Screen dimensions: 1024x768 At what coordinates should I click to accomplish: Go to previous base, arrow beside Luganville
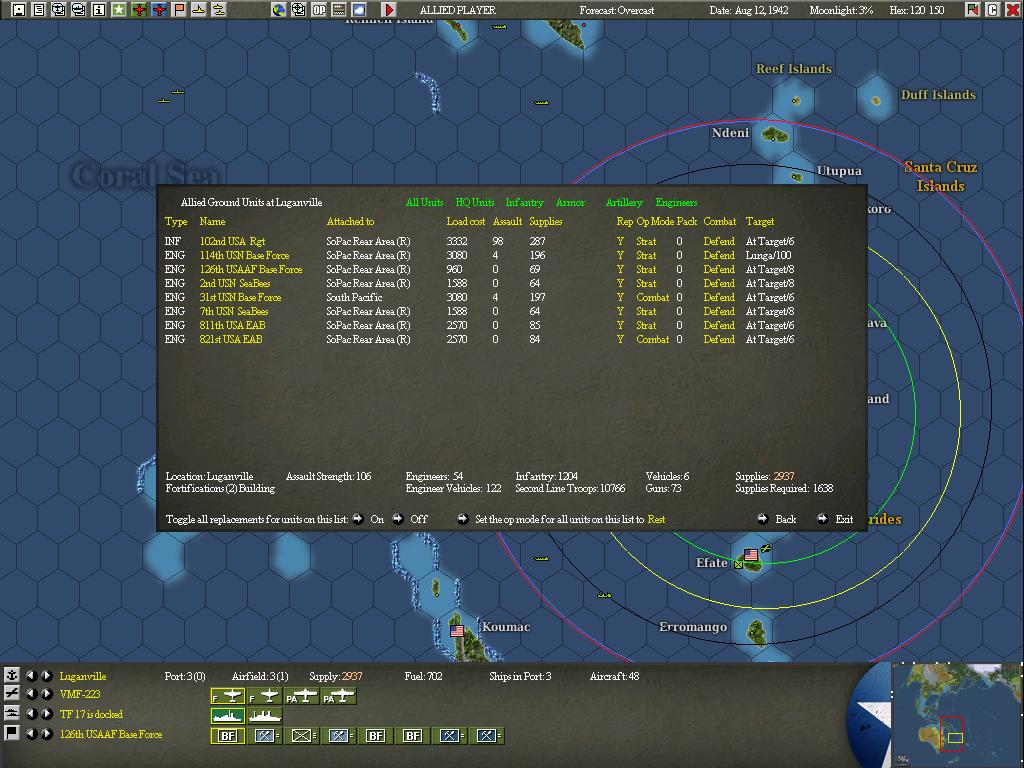click(31, 675)
